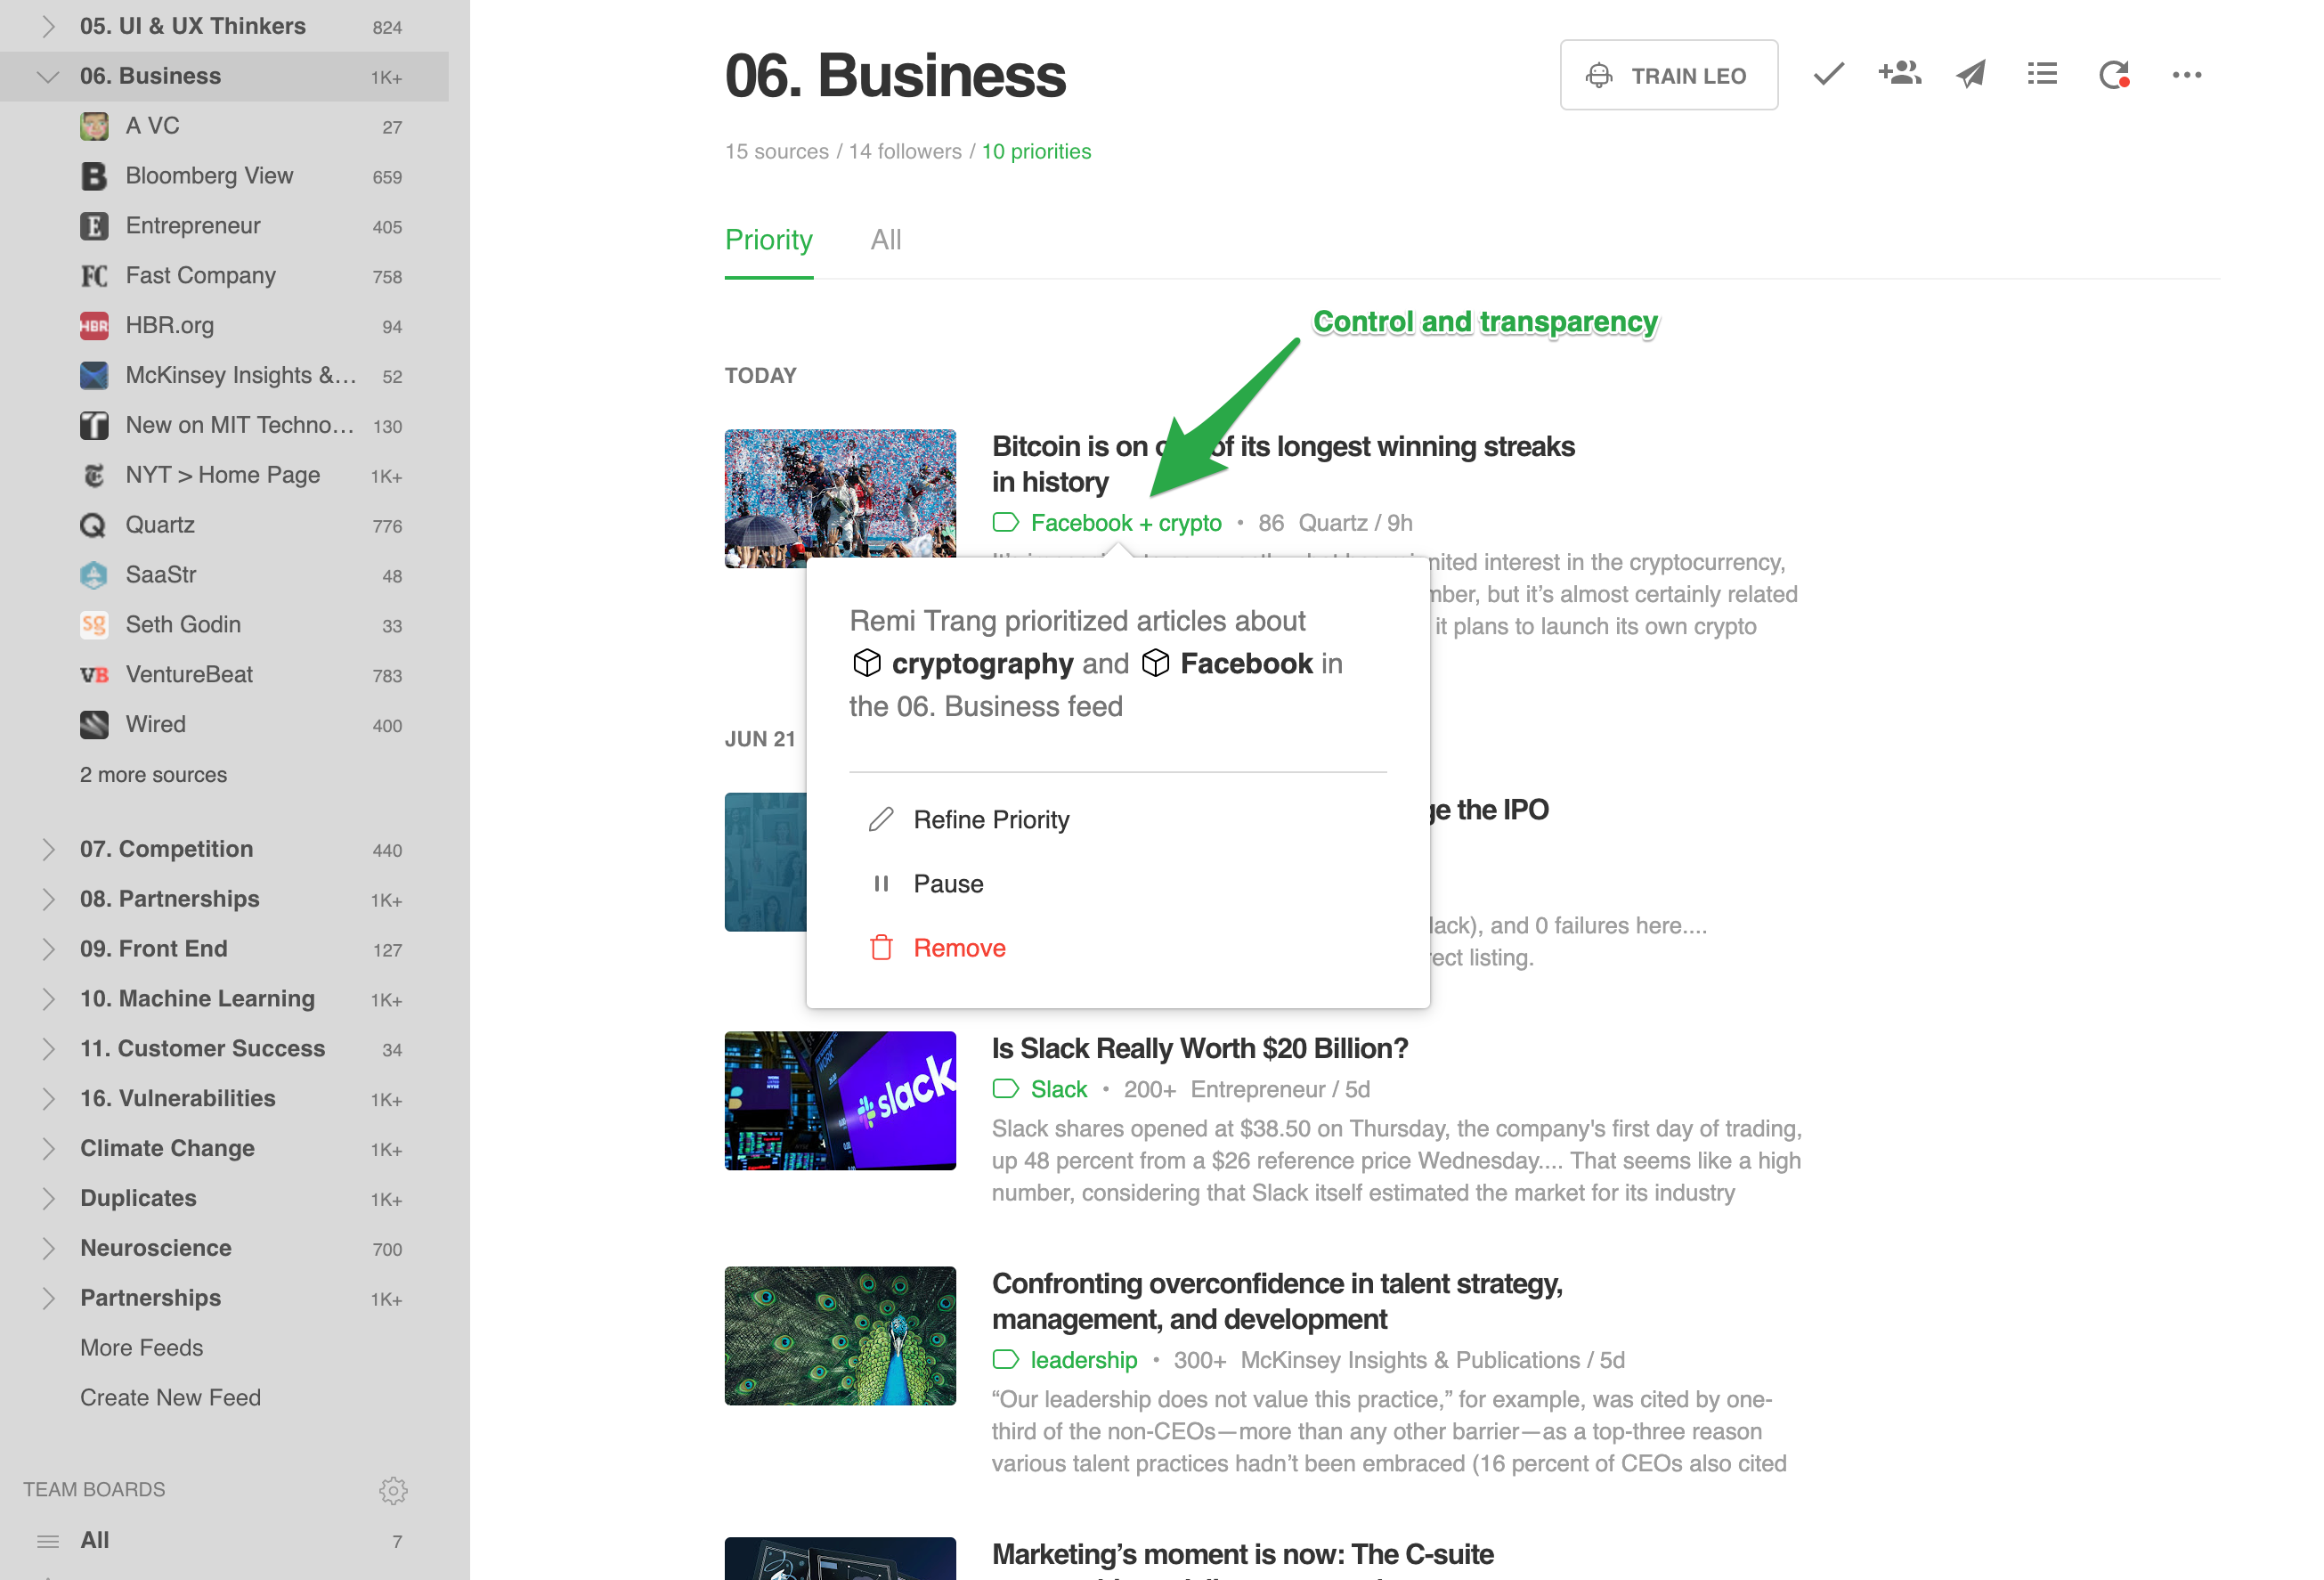Open the add team members icon
This screenshot has height=1580, width=2324.
pos(1899,74)
